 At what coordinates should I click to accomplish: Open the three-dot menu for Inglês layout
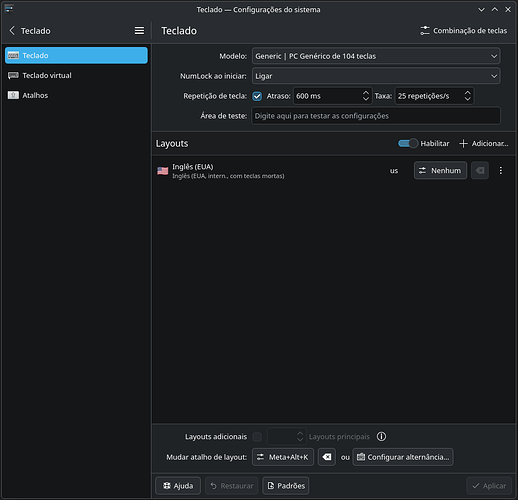[x=500, y=171]
